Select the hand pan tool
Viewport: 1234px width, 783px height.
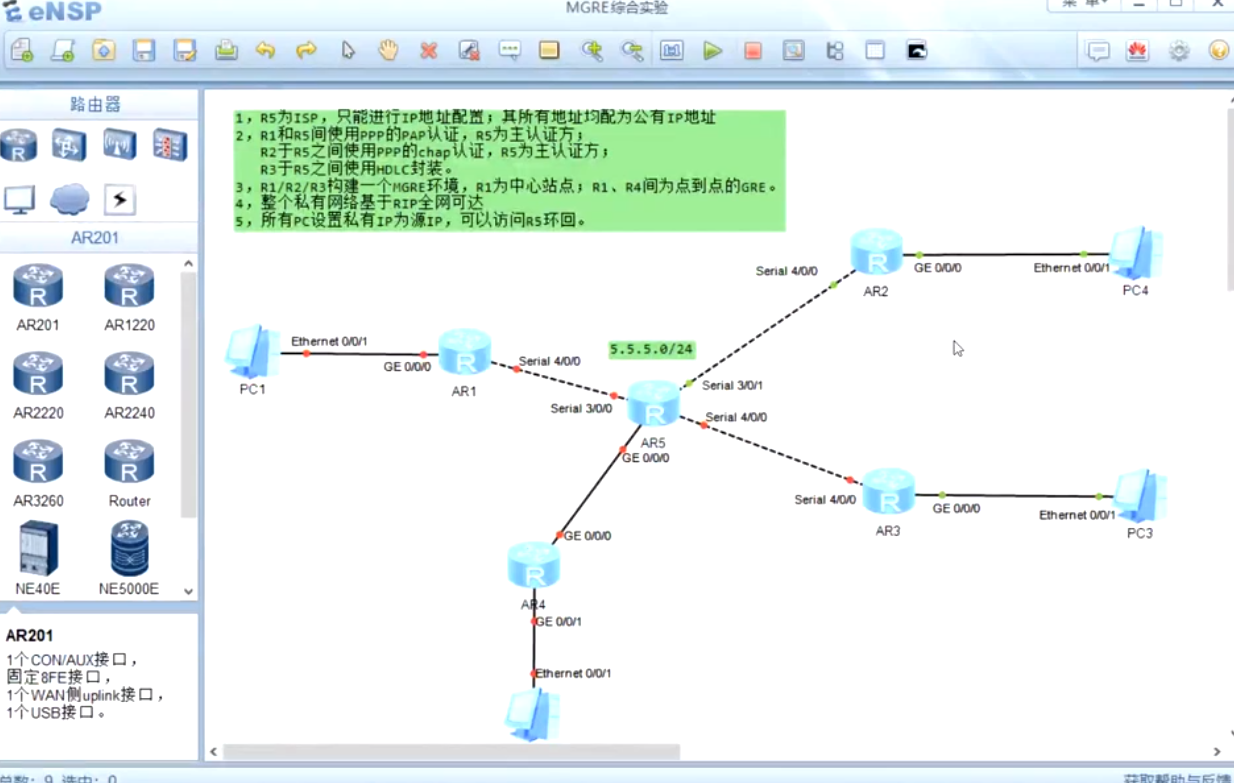pyautogui.click(x=388, y=49)
